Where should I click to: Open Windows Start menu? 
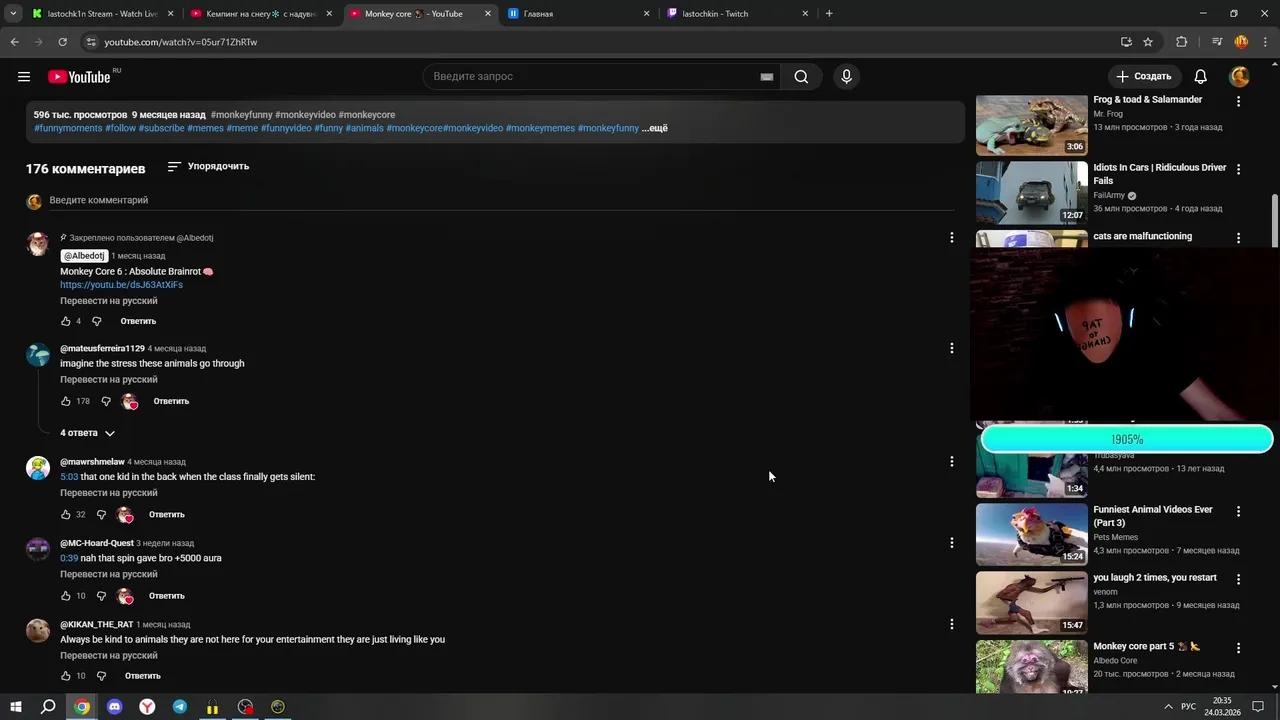click(16, 707)
